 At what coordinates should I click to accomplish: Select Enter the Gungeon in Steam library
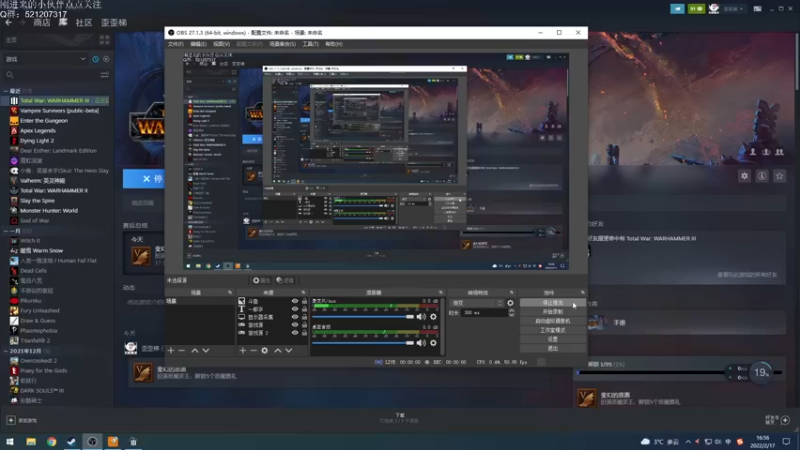(44, 121)
